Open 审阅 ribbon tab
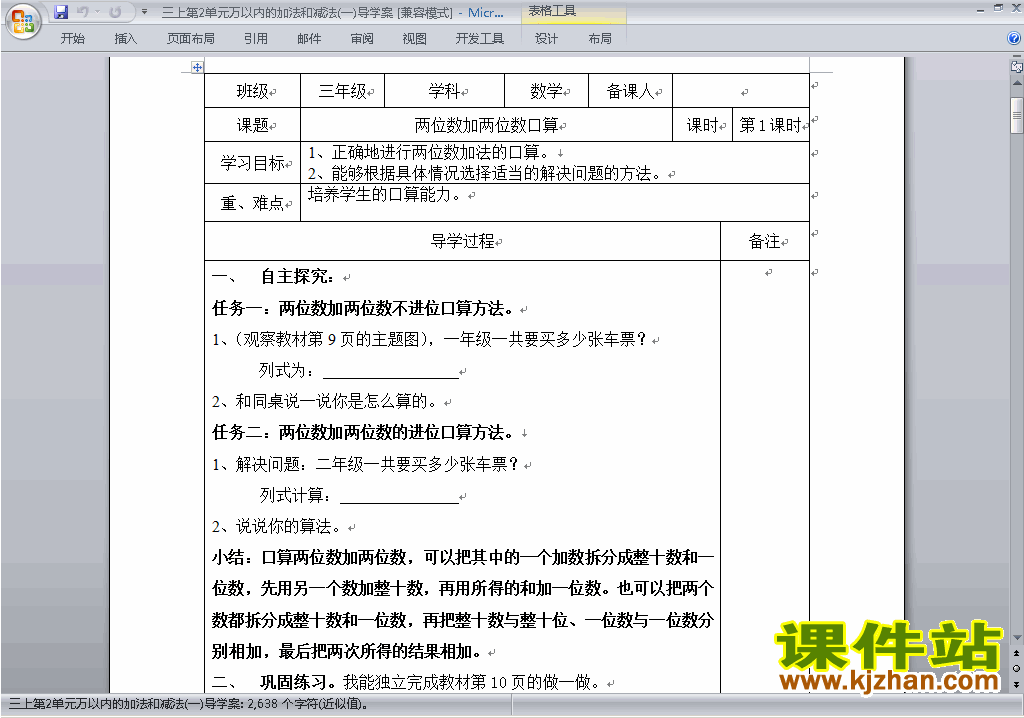Screen dimensions: 1024x718 pos(362,39)
